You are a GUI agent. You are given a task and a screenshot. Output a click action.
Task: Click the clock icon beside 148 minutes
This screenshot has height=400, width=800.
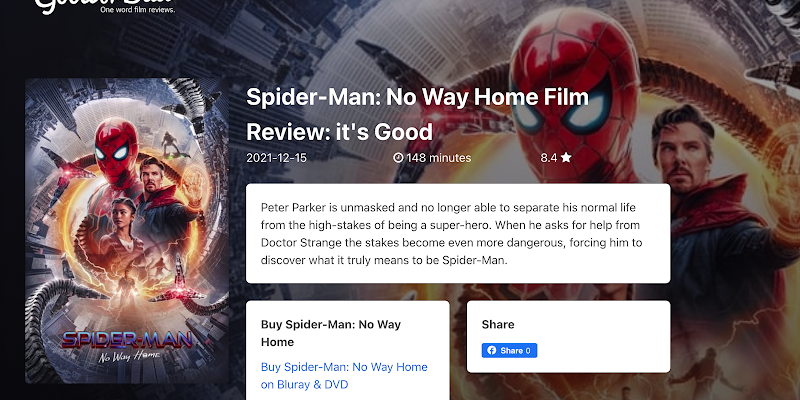pyautogui.click(x=398, y=158)
